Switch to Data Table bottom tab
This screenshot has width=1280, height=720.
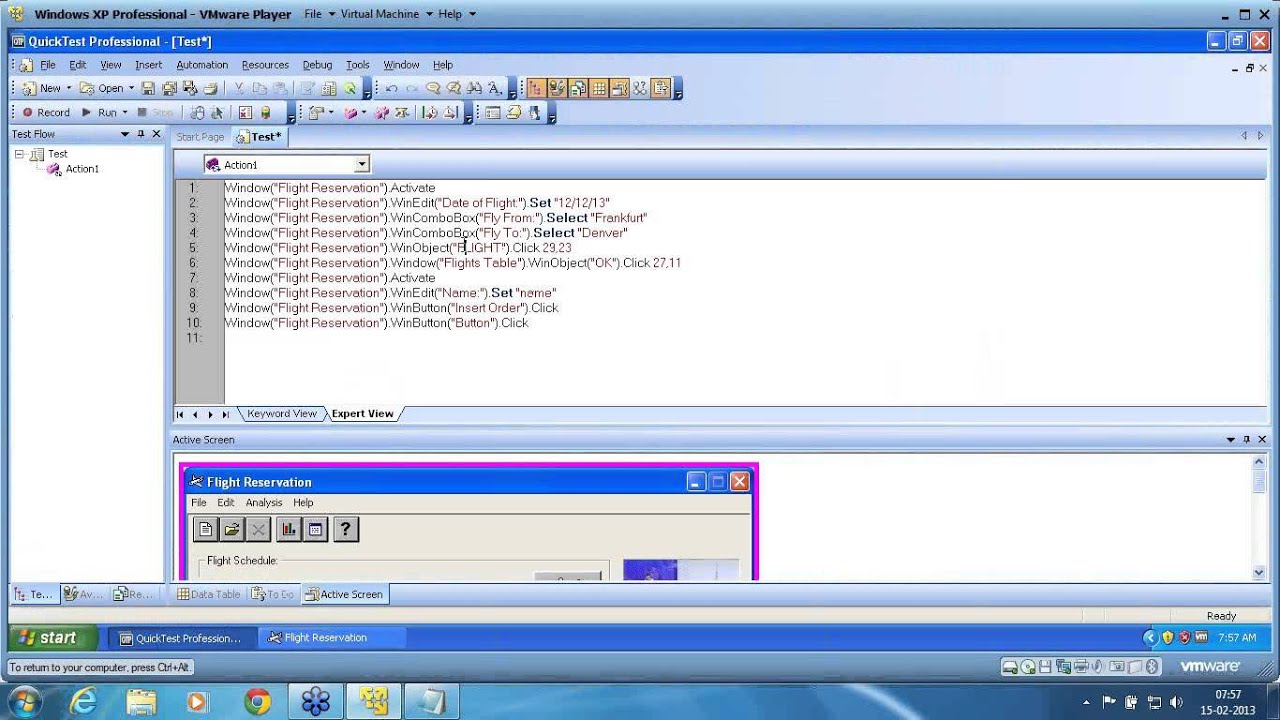pyautogui.click(x=208, y=594)
